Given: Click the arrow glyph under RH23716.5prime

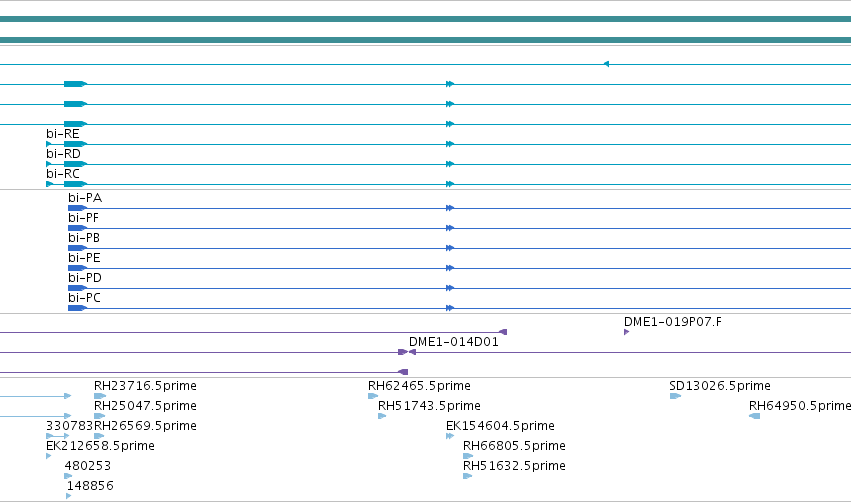Looking at the screenshot, I should (99, 396).
